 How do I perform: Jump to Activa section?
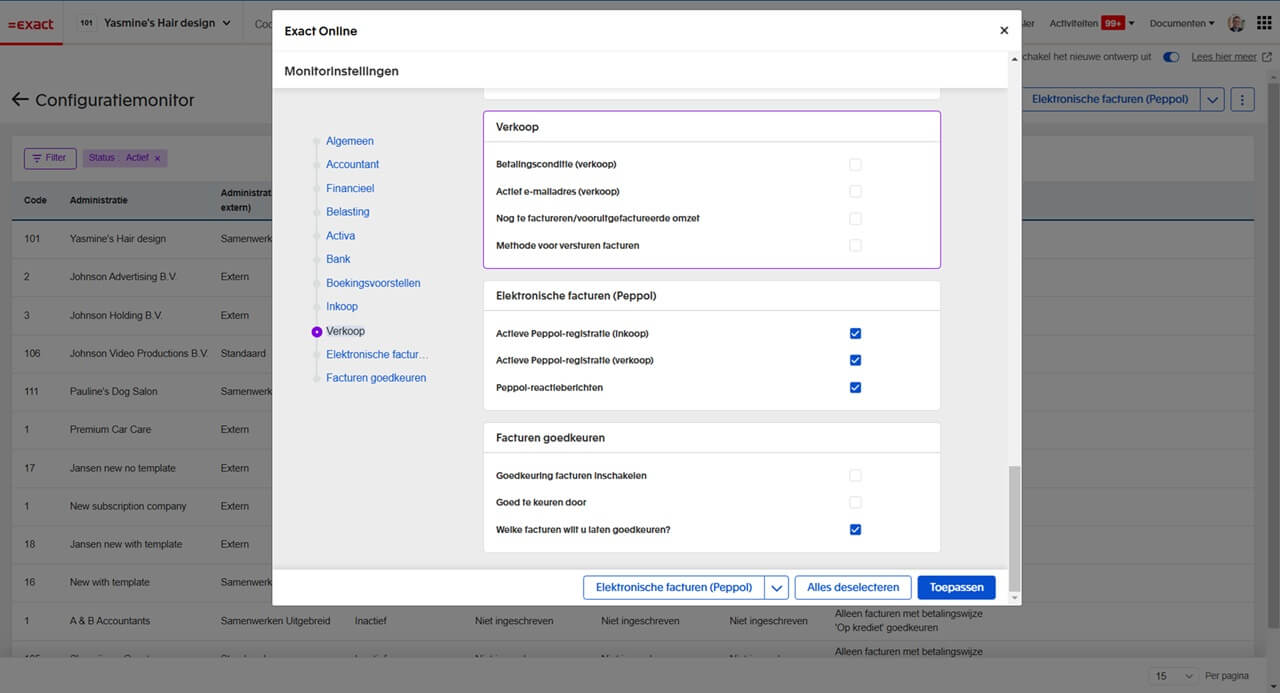[341, 236]
